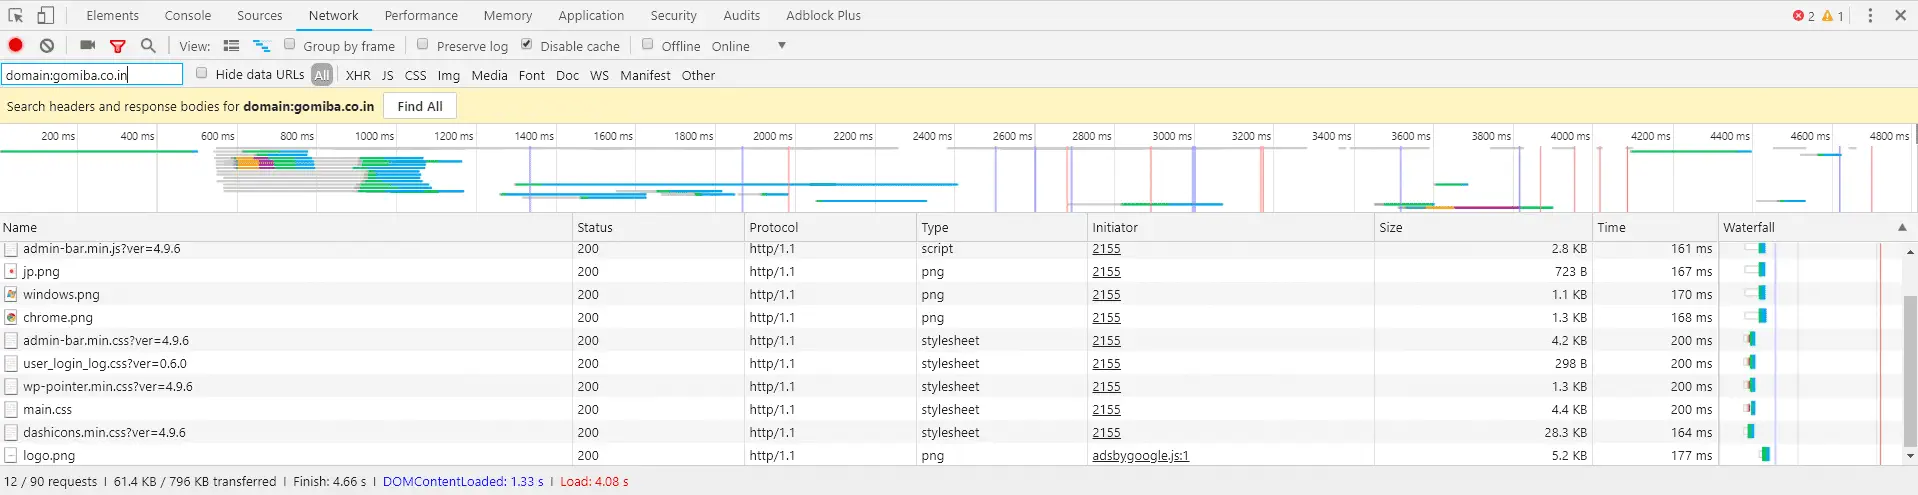Check the Hide data URLs option
This screenshot has width=1918, height=495.
(202, 73)
